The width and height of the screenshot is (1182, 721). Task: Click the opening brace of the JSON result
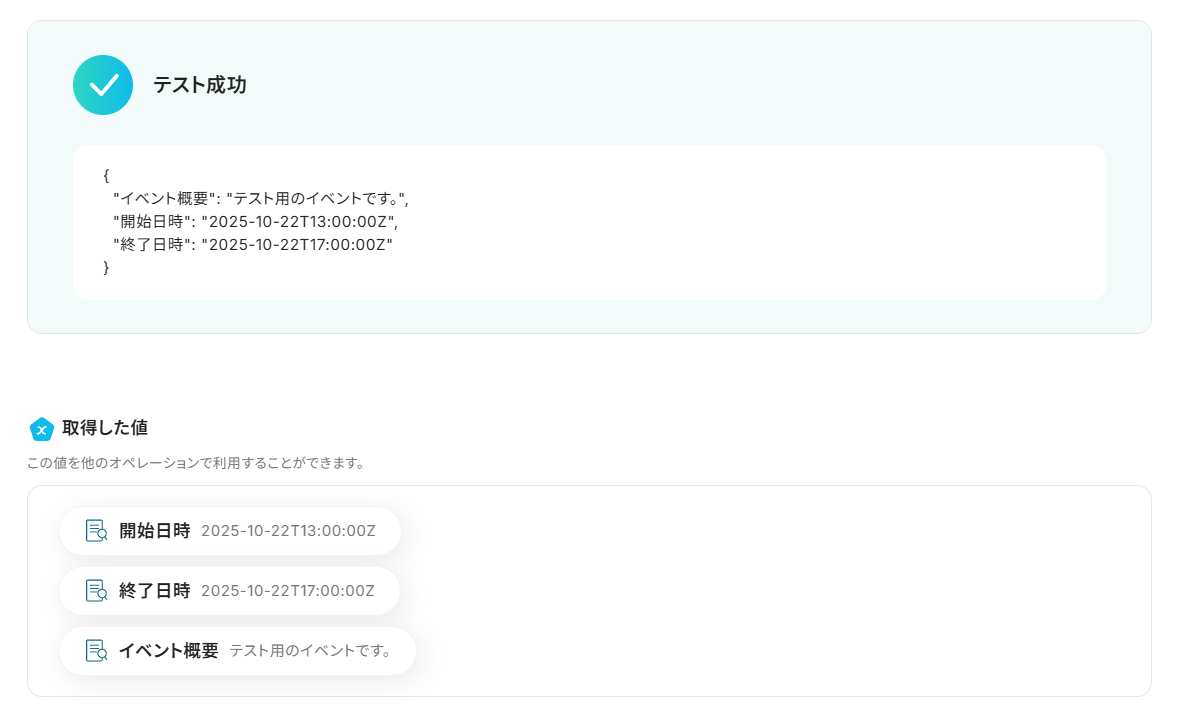[106, 175]
